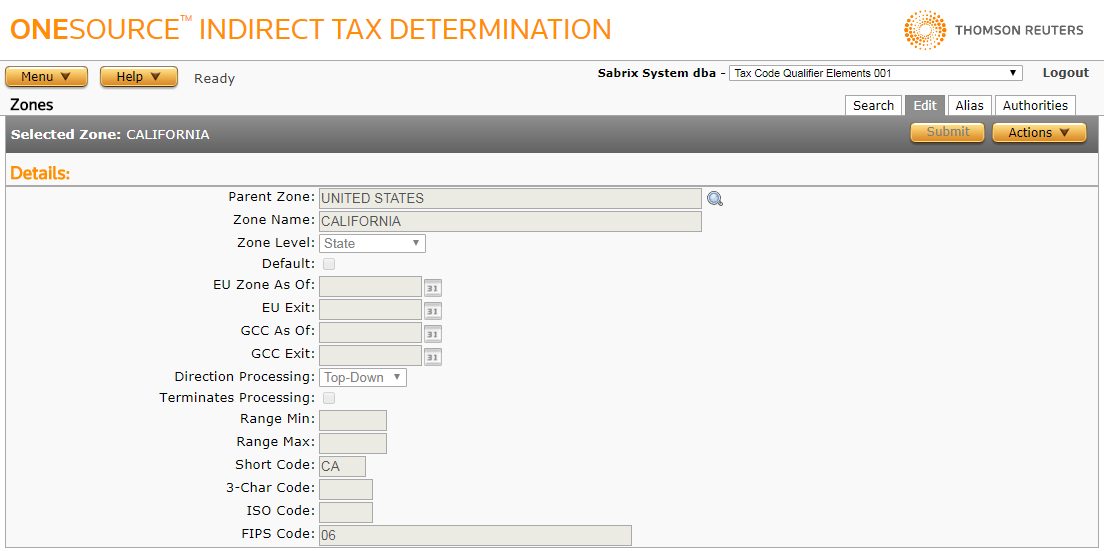Click the Help button
1104x551 pixels.
139,77
